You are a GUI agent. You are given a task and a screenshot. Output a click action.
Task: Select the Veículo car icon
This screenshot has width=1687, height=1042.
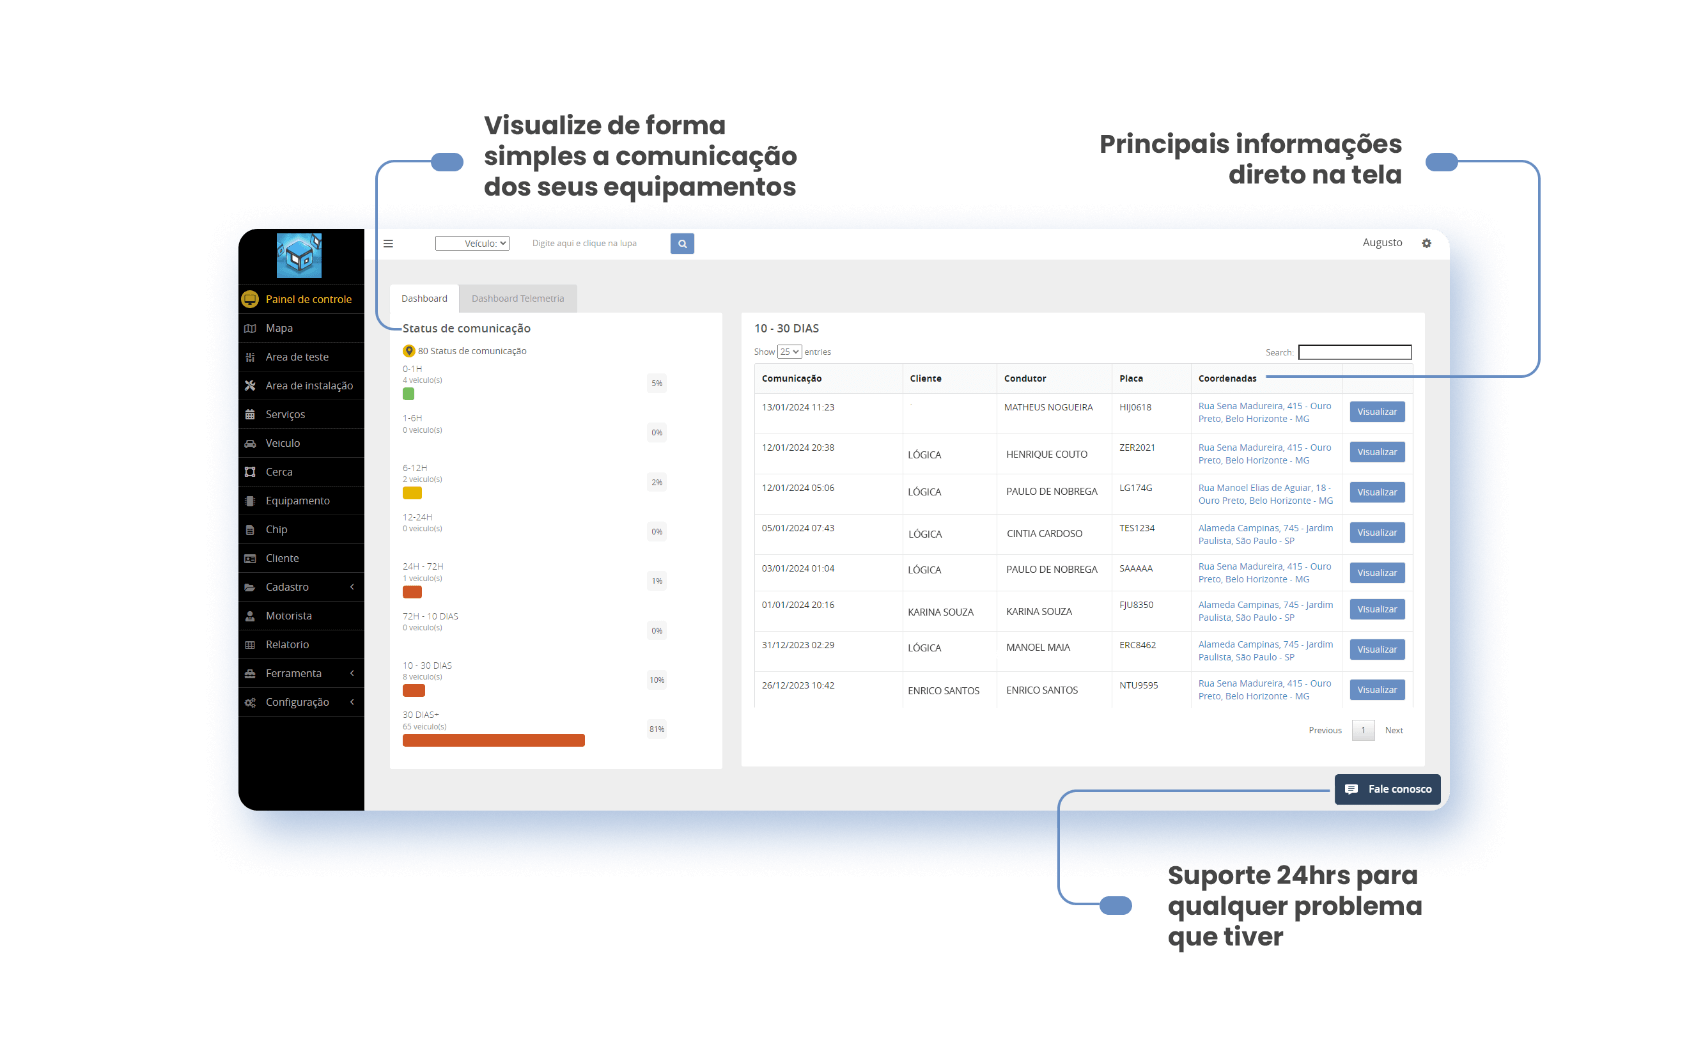click(x=250, y=443)
